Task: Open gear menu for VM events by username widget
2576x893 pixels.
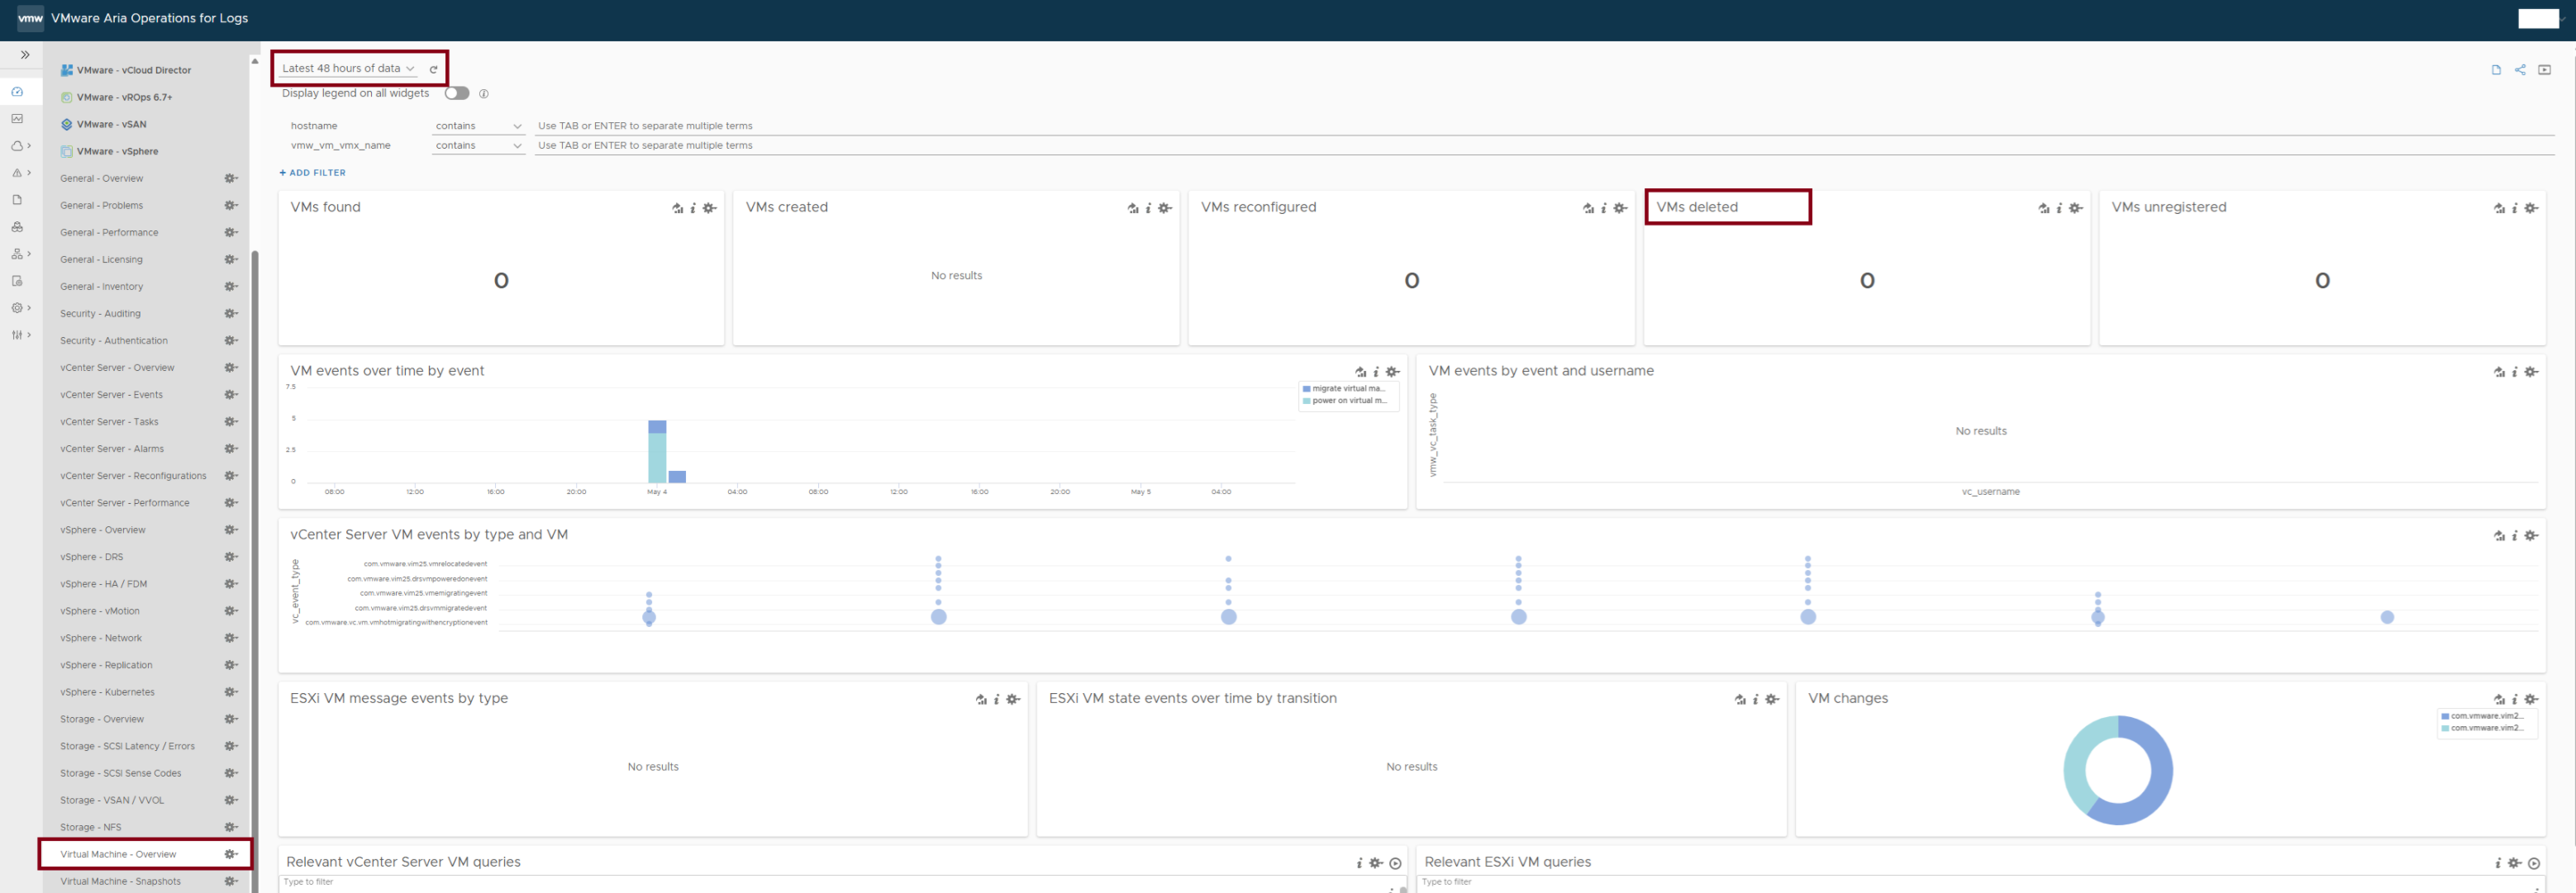Action: [2531, 372]
